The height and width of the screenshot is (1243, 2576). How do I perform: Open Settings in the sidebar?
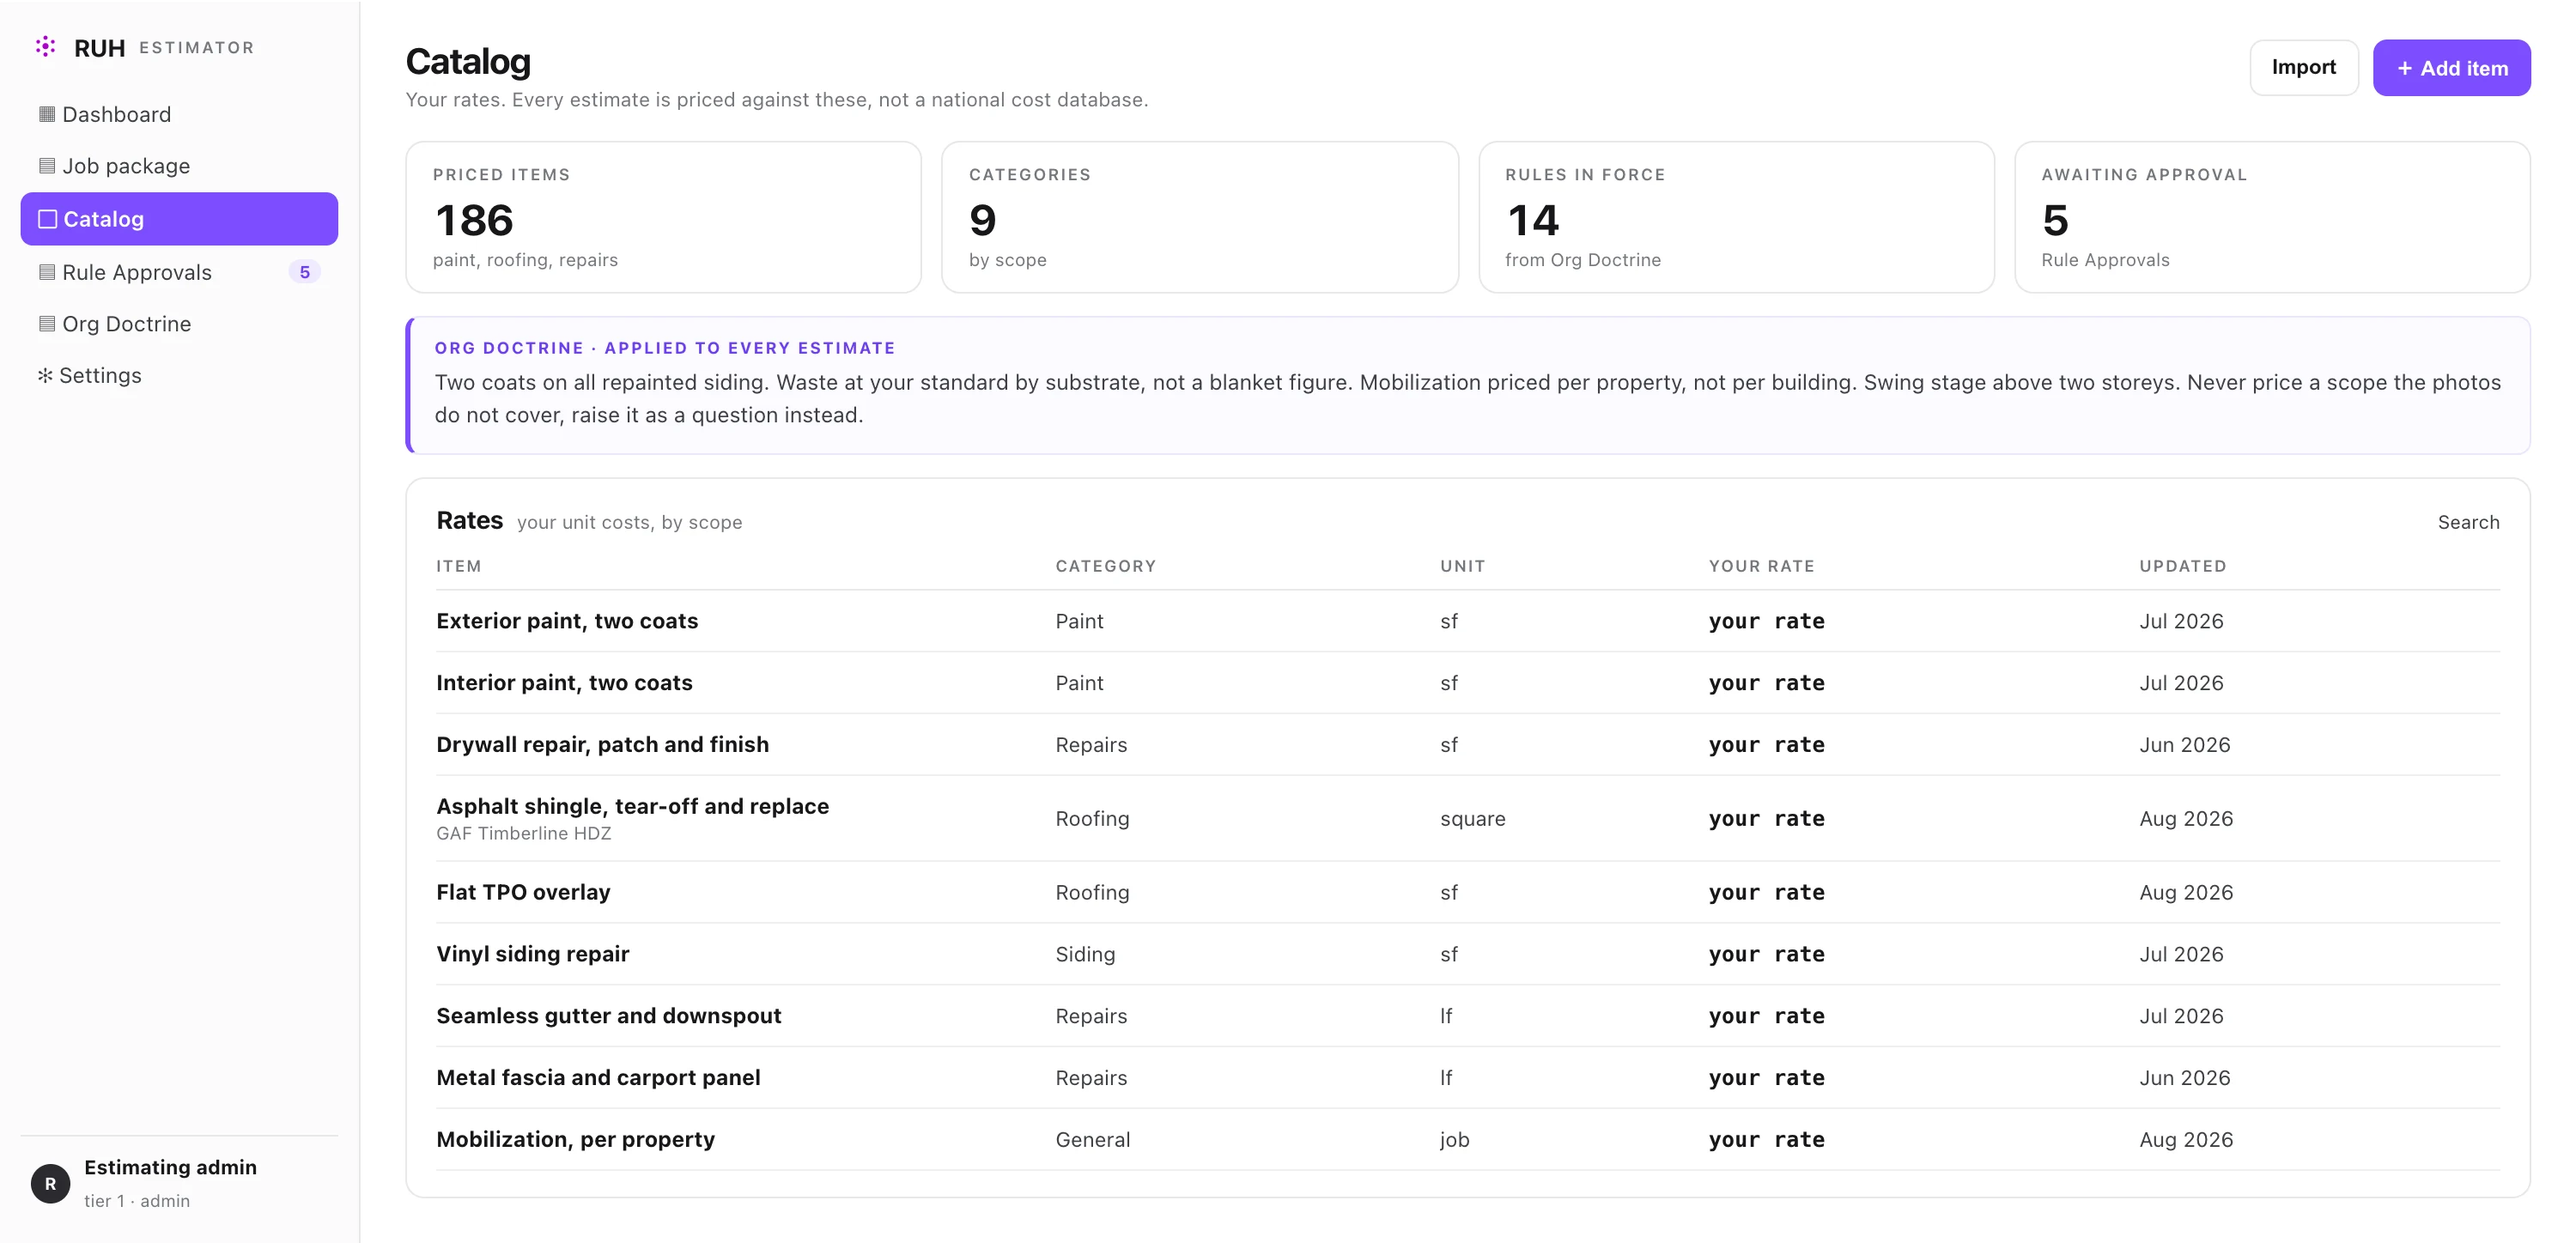(x=179, y=376)
